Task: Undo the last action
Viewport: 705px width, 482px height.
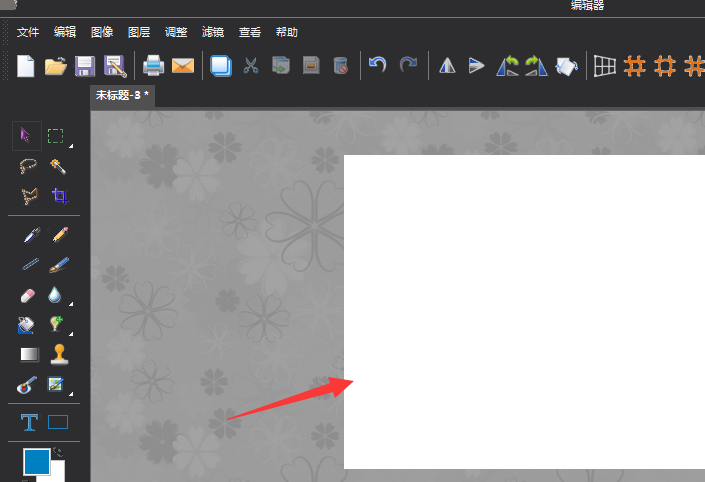Action: coord(378,65)
